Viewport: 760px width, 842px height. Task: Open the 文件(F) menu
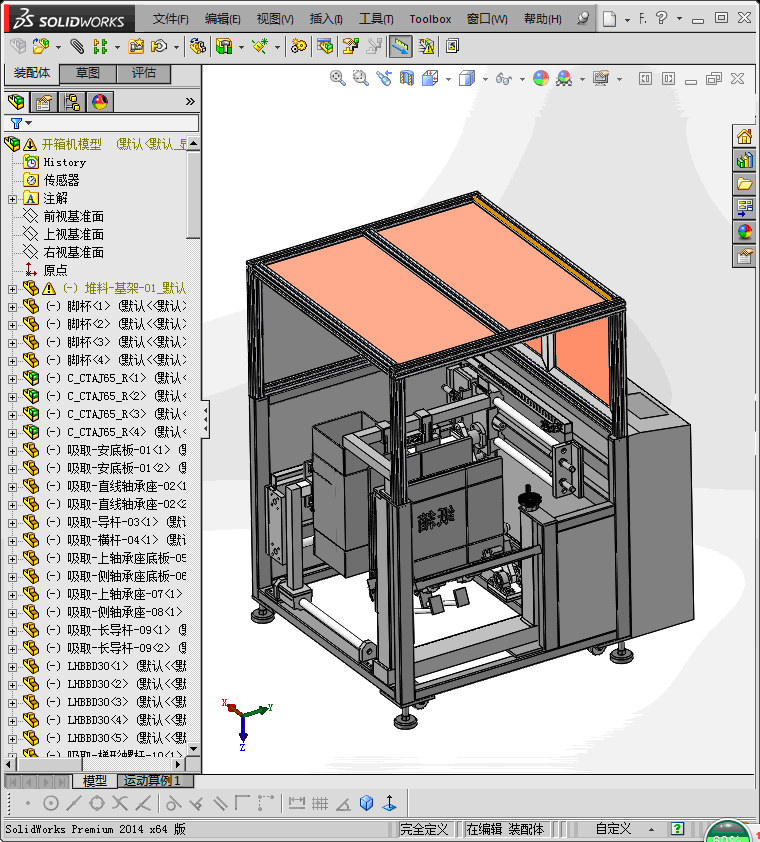tap(170, 19)
